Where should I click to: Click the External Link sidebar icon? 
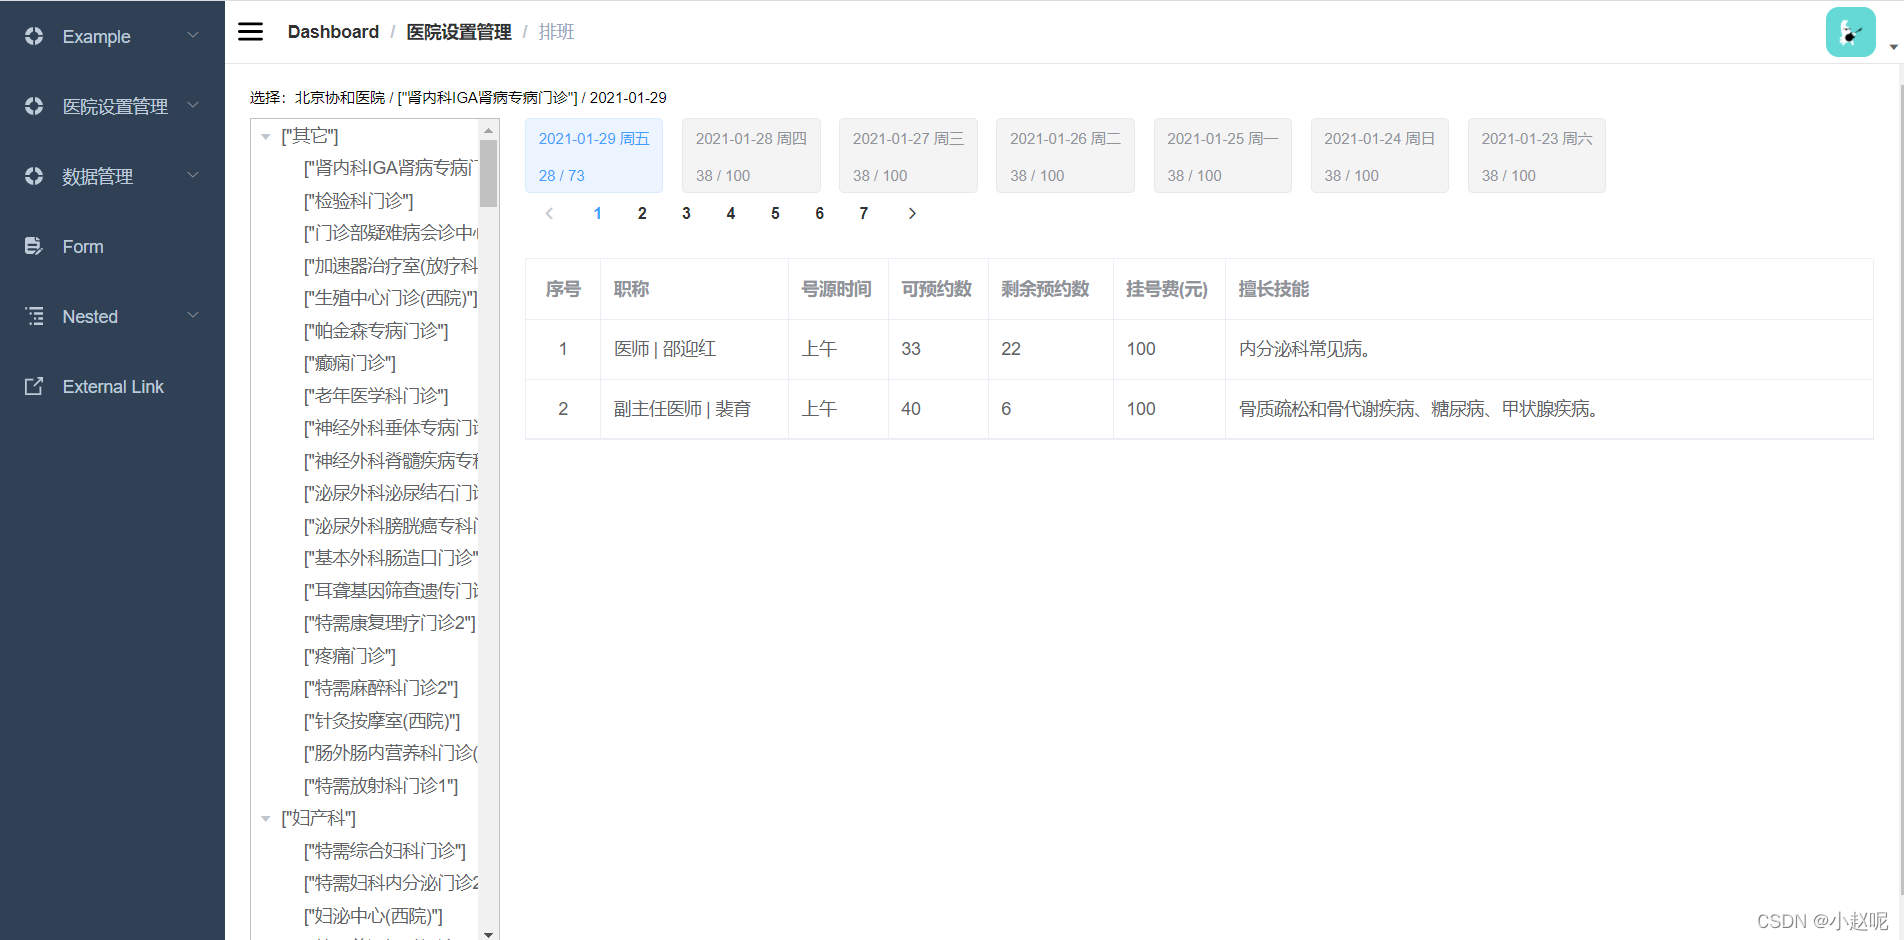pyautogui.click(x=34, y=386)
